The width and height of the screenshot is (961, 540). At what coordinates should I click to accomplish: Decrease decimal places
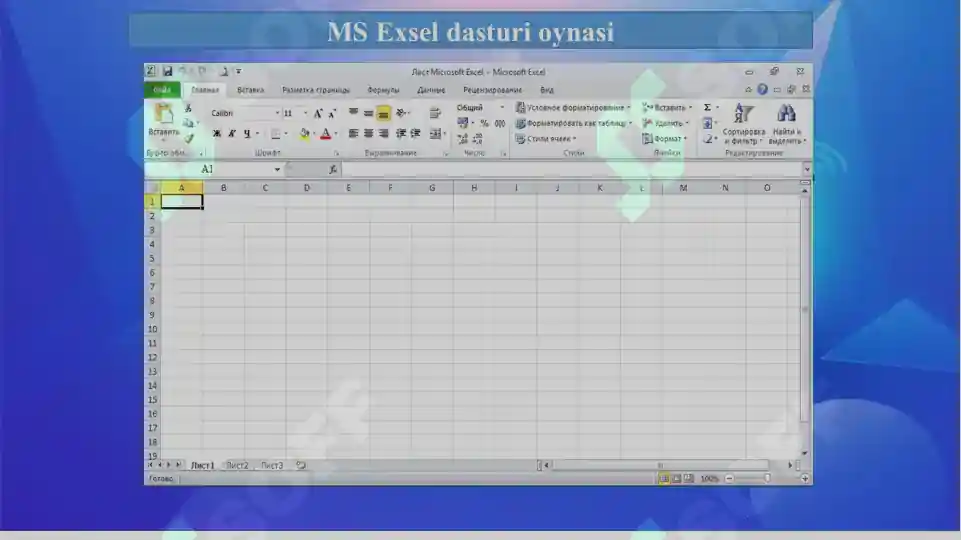tap(478, 140)
